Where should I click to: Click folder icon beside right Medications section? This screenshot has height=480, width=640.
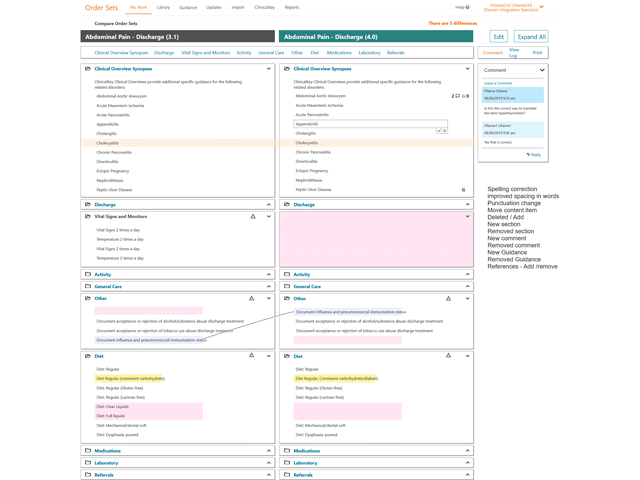pos(287,451)
